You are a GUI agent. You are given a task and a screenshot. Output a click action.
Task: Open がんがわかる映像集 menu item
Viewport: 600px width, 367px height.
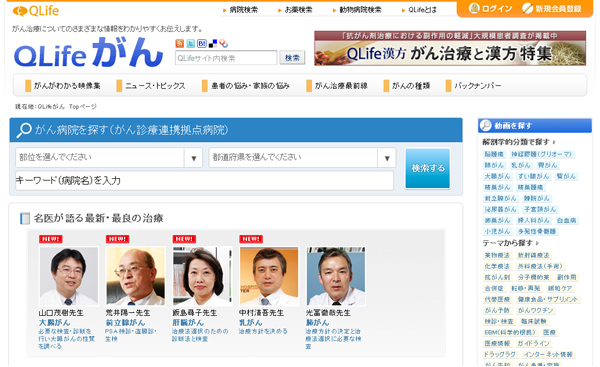63,86
